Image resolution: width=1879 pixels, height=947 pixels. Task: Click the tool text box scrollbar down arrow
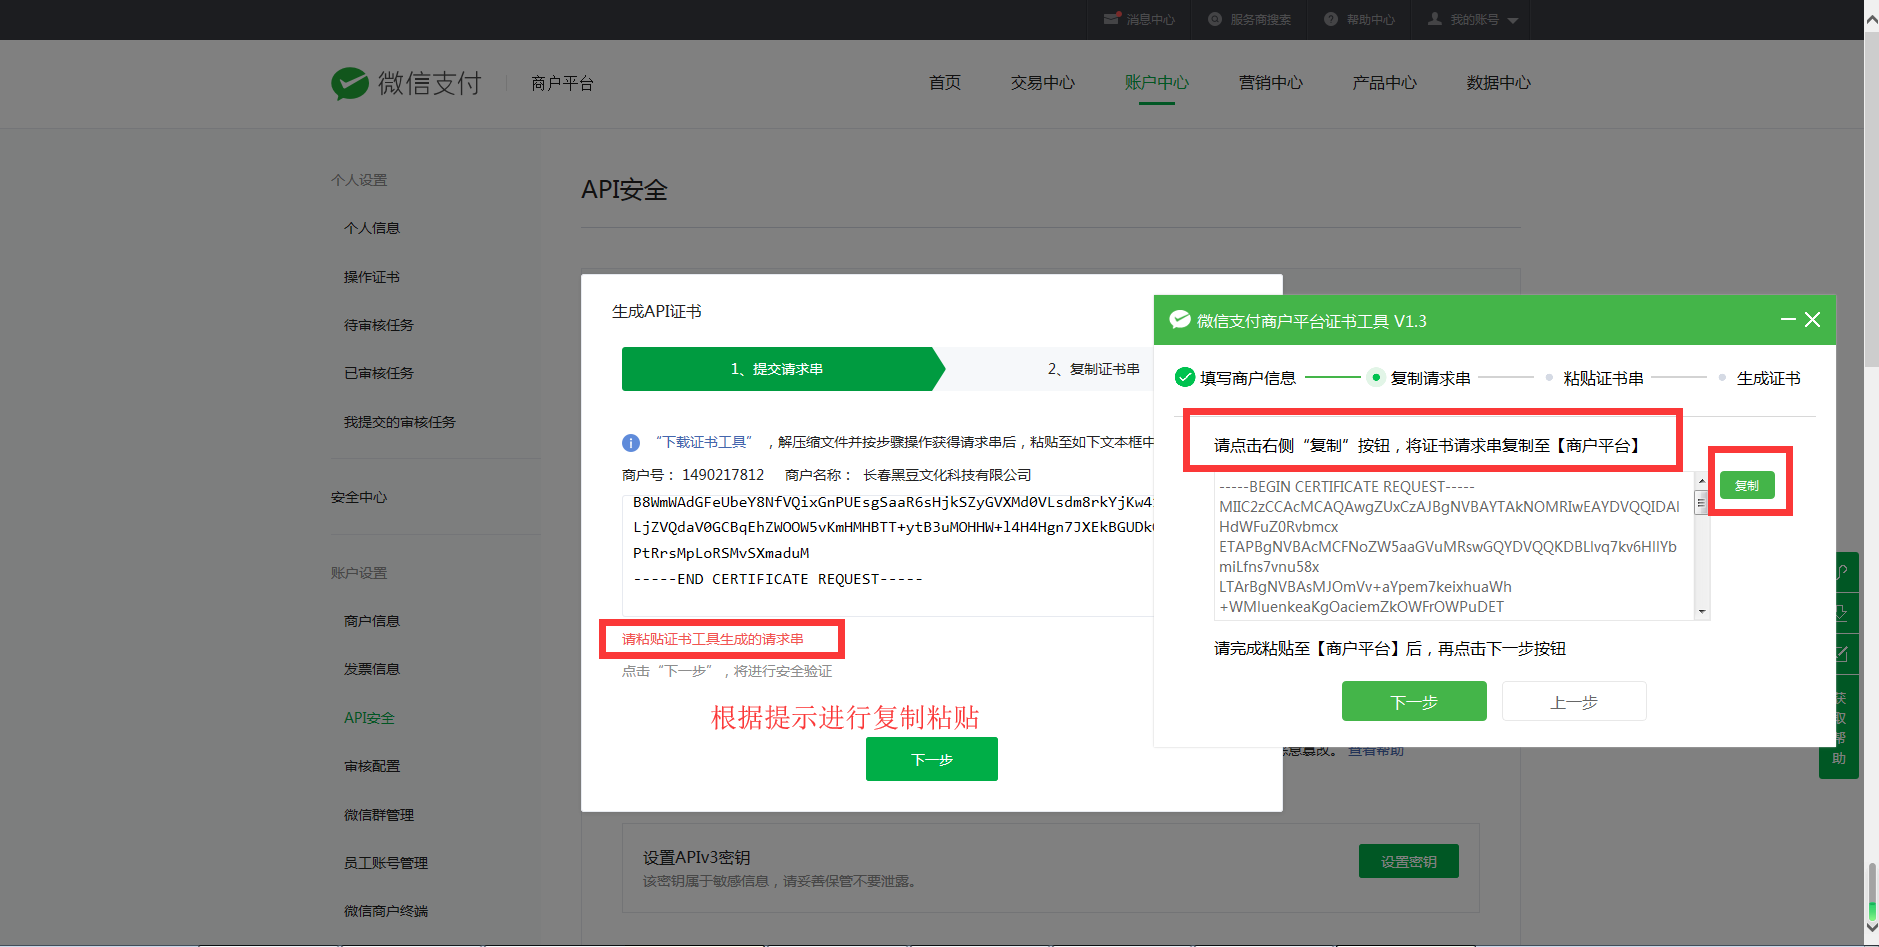pos(1701,612)
